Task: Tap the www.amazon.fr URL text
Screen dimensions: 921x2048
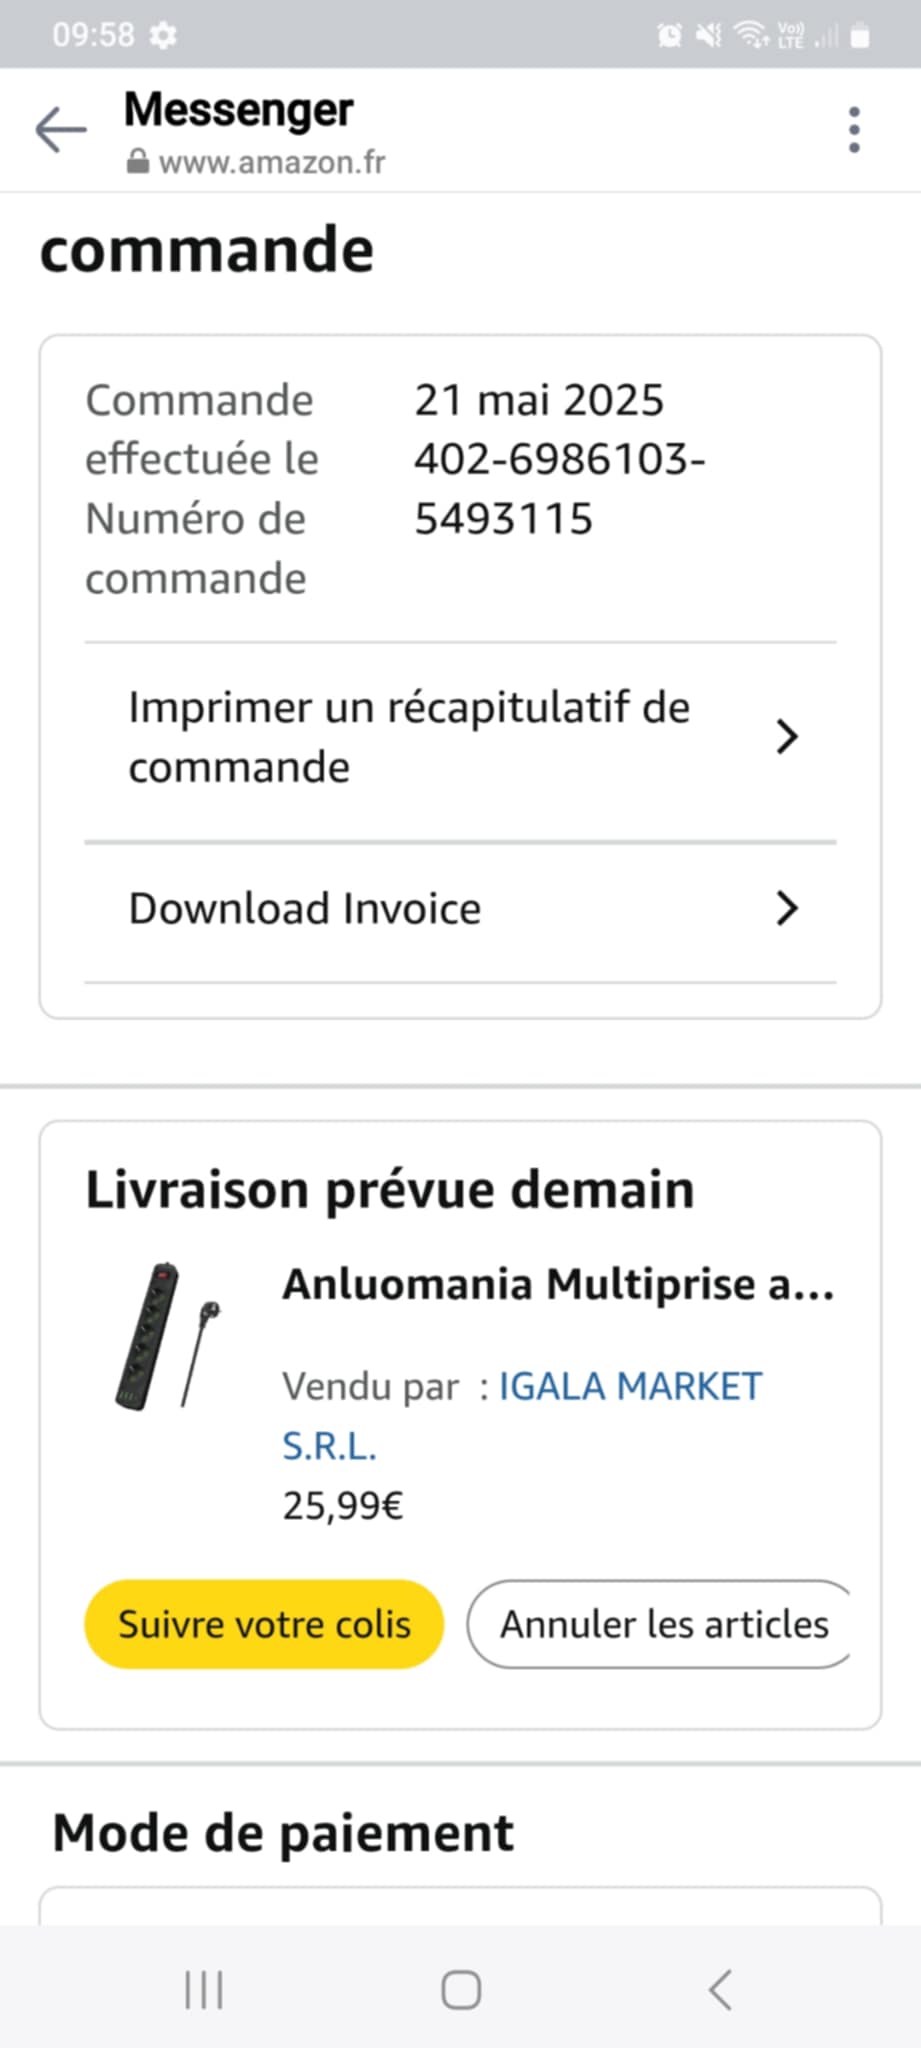Action: (x=272, y=162)
